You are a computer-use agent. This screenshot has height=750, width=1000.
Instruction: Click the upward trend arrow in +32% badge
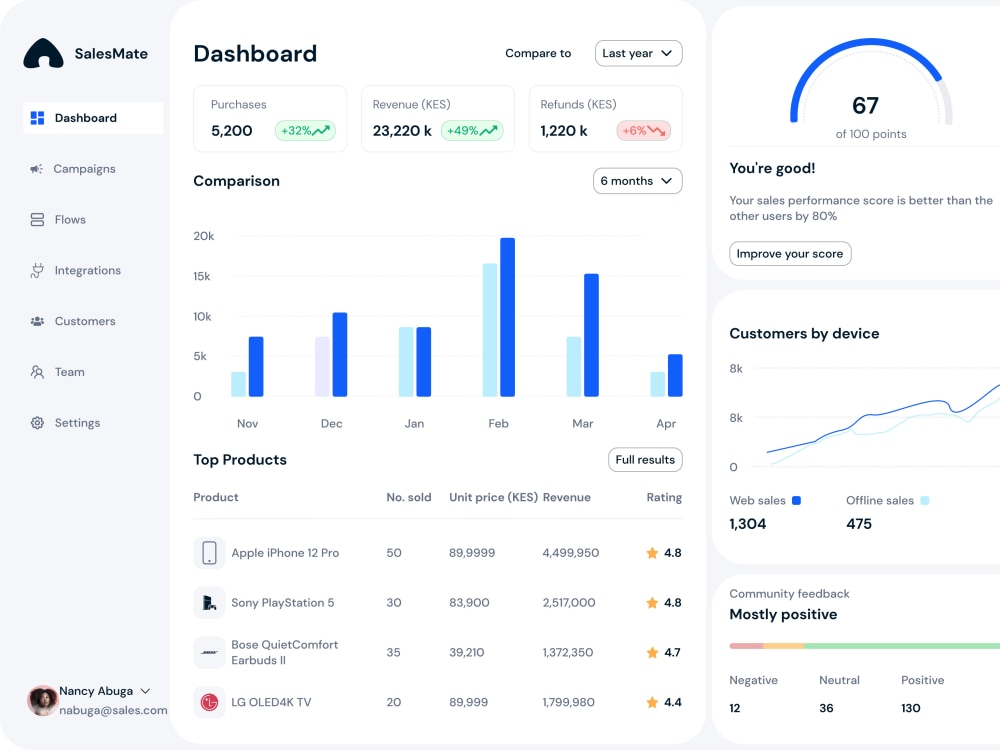[321, 131]
